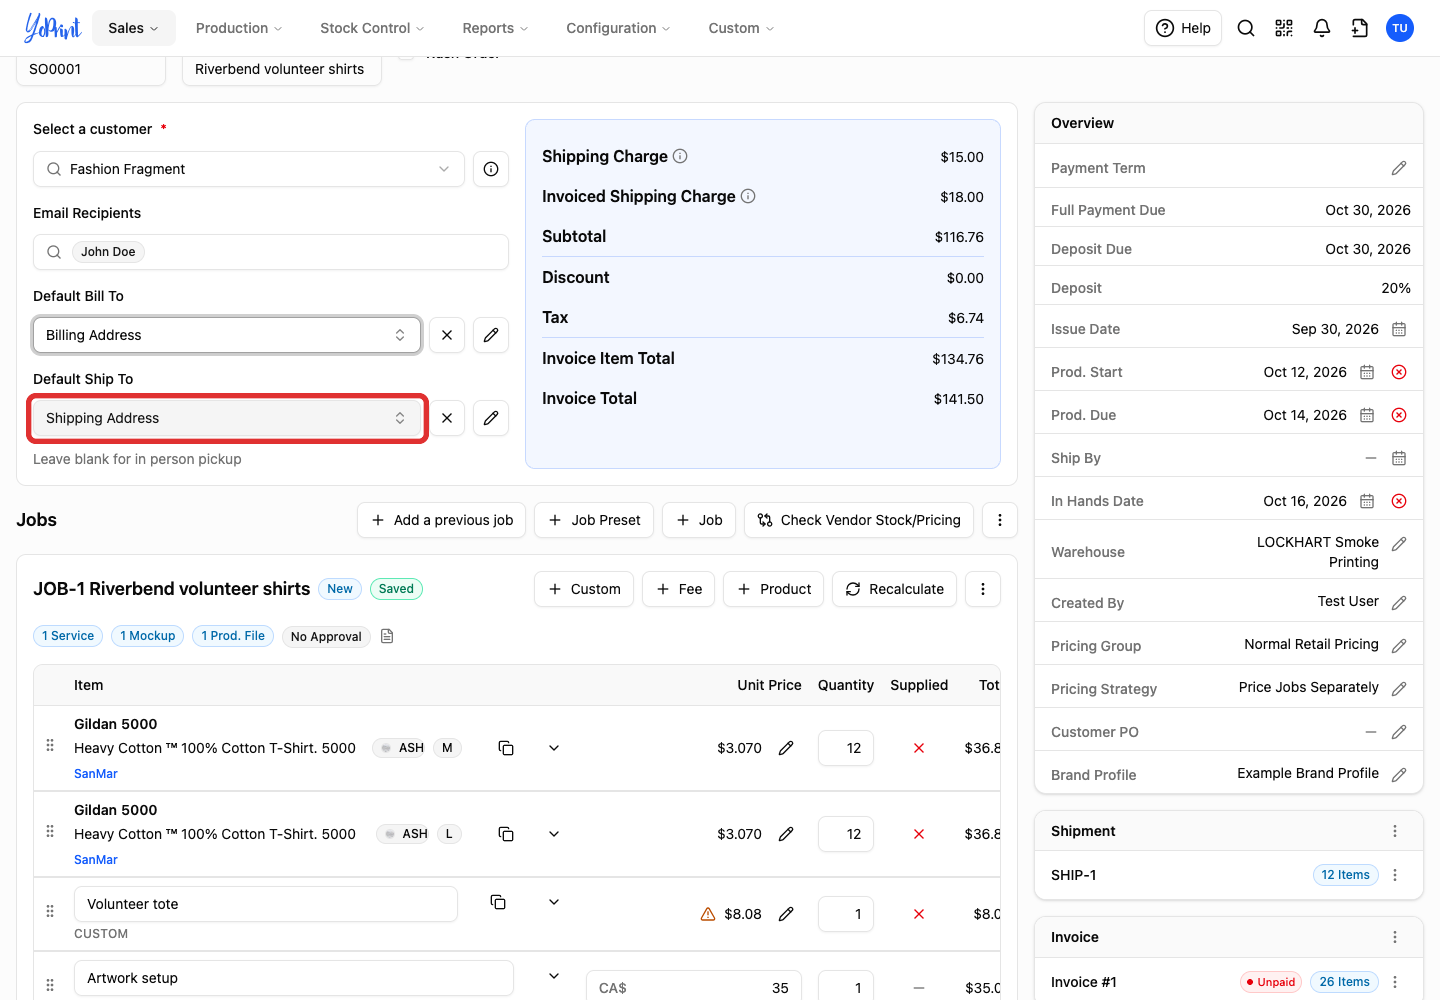Open the QR code scanner icon
This screenshot has width=1440, height=1000.
(x=1284, y=28)
